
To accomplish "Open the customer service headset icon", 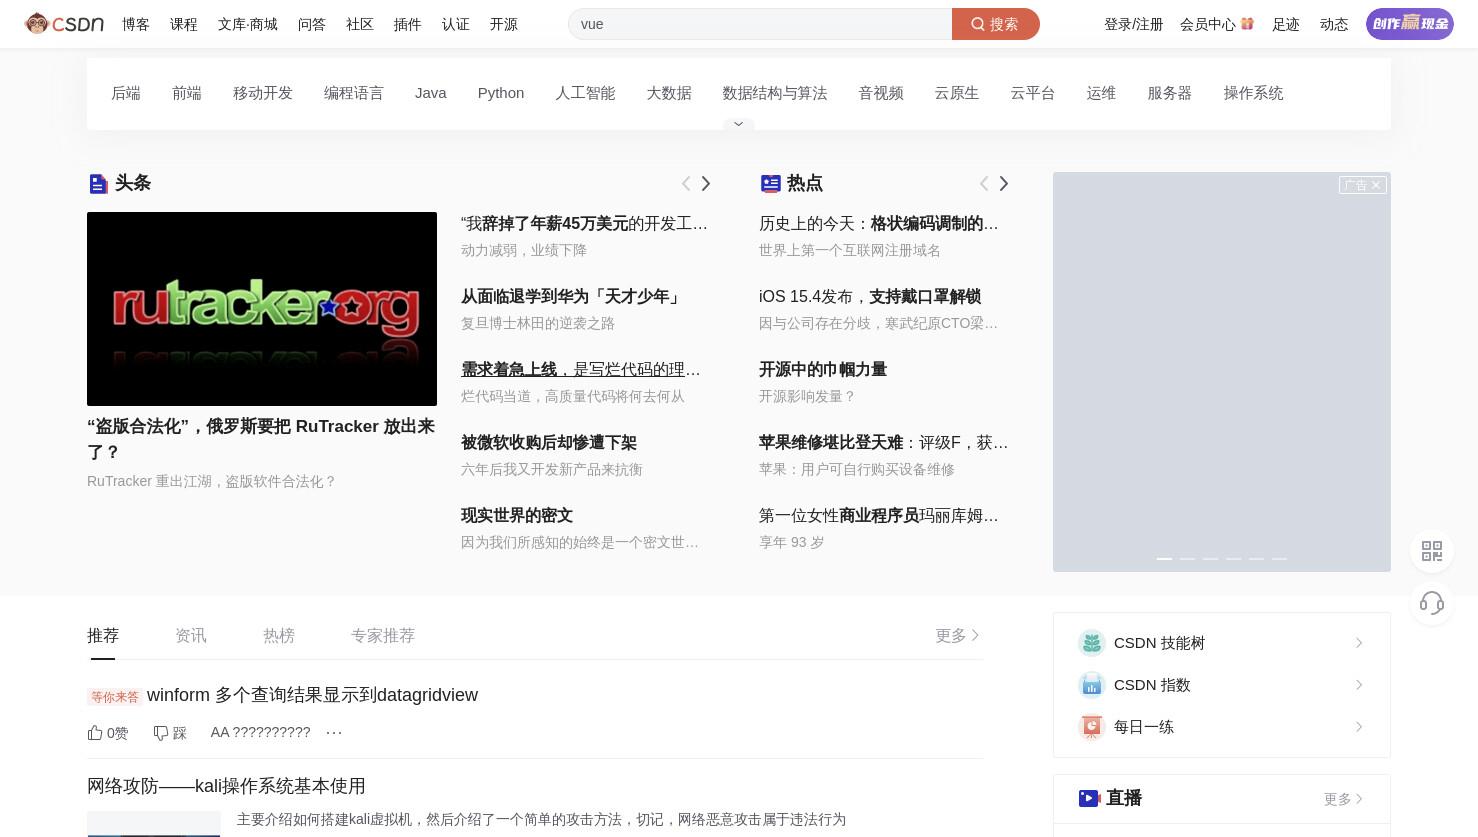I will [x=1432, y=603].
